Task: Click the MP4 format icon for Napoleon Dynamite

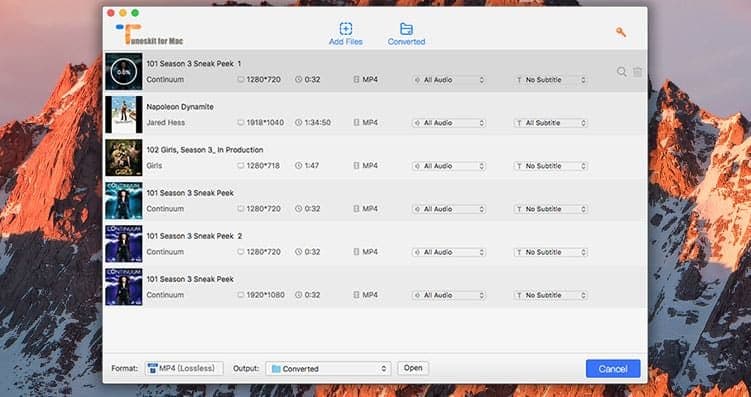Action: click(x=356, y=123)
